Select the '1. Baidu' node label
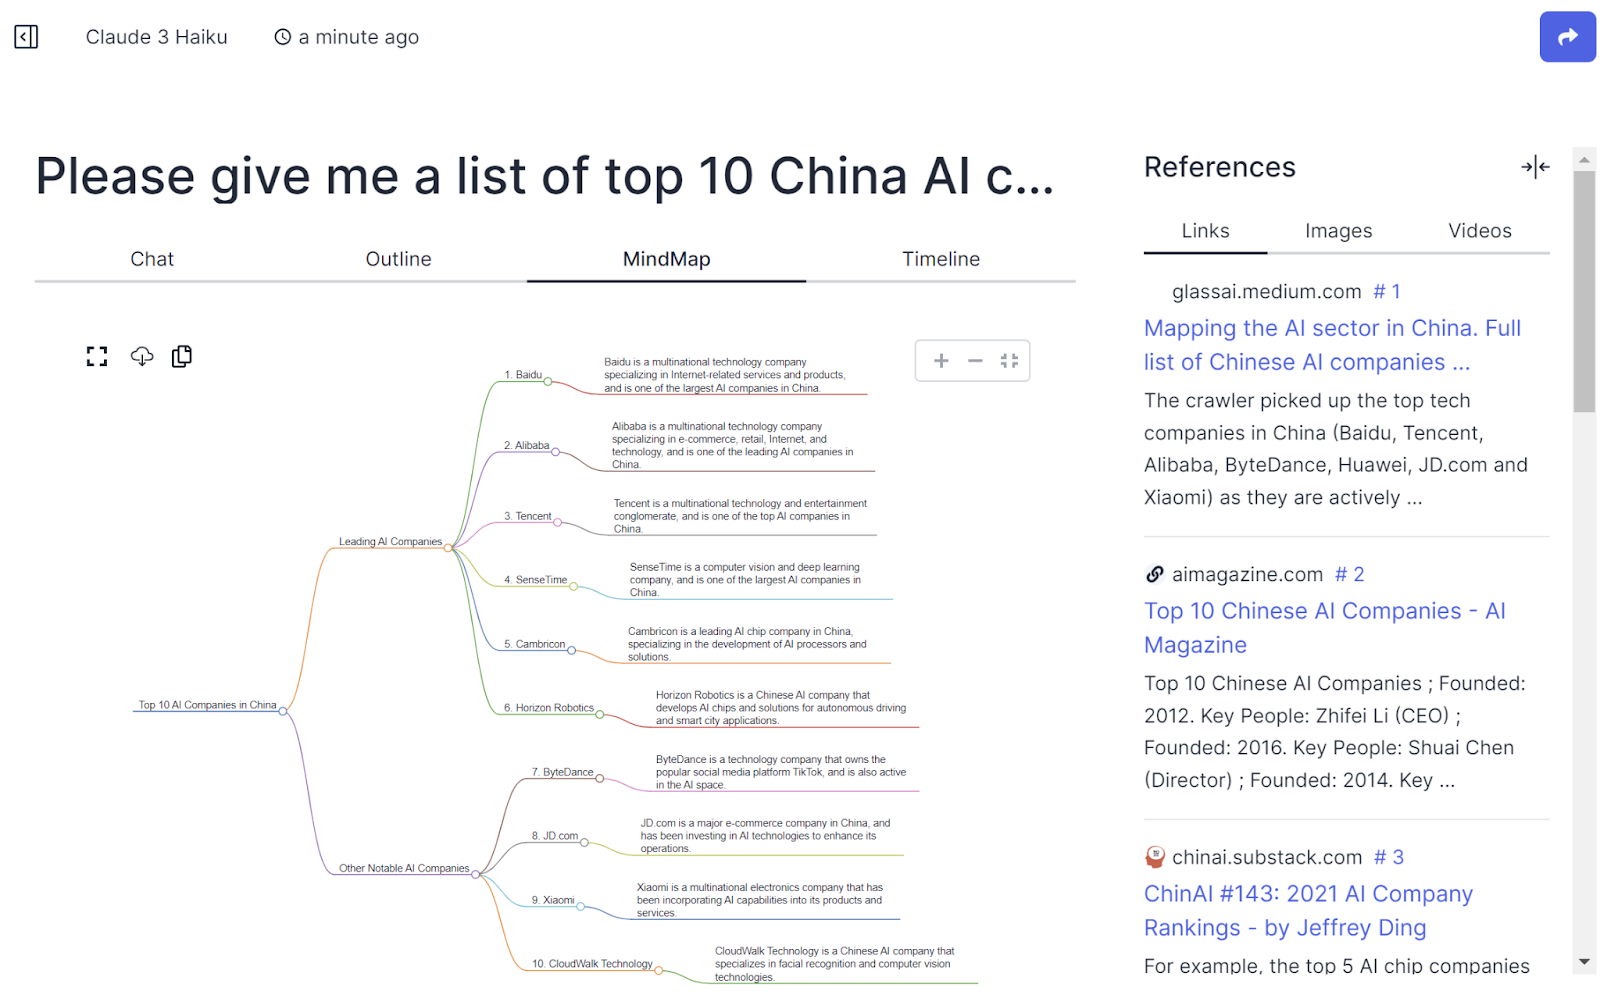The height and width of the screenshot is (995, 1600). [523, 375]
